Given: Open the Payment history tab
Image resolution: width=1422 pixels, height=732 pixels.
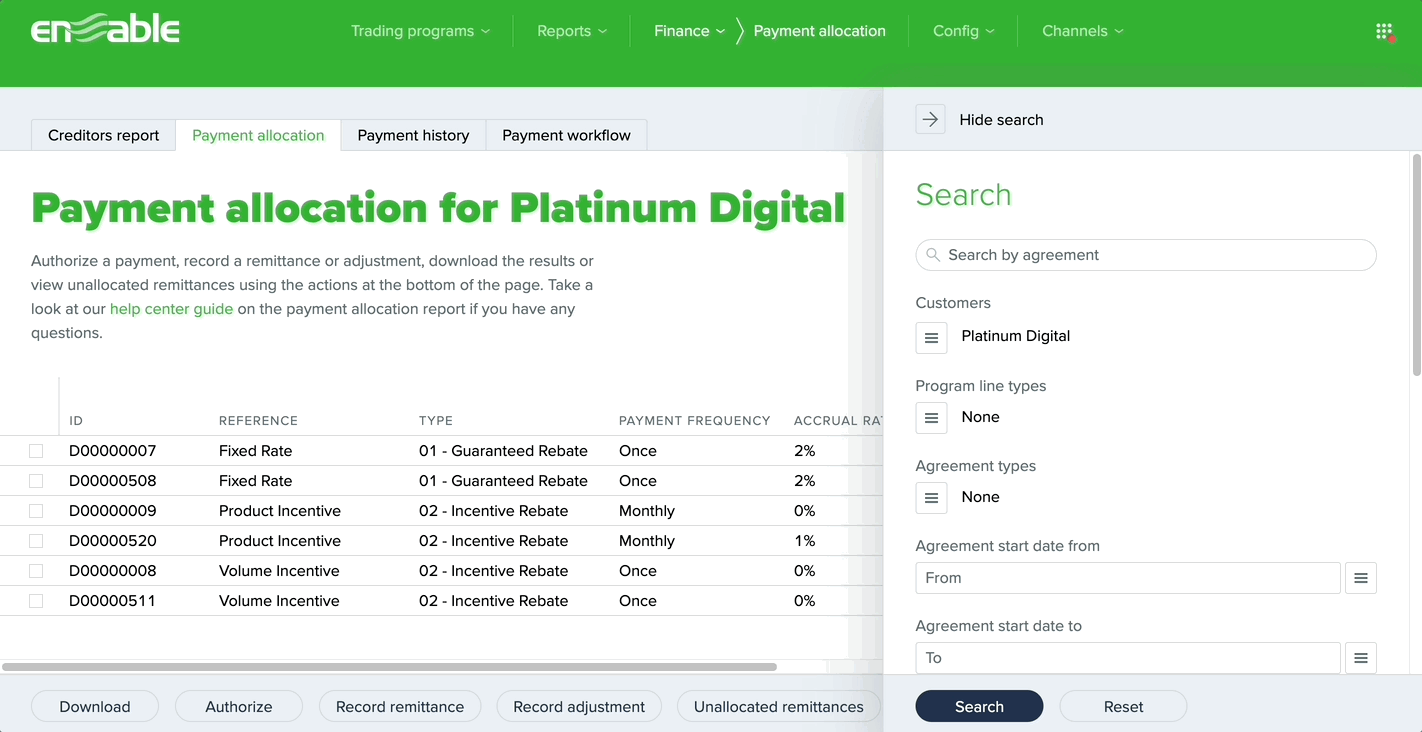Looking at the screenshot, I should (413, 135).
